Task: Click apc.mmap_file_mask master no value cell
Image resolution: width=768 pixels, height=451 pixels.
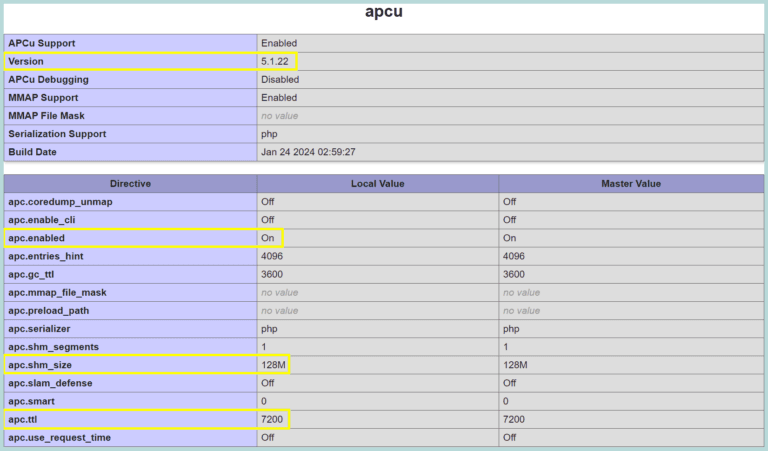Action: coord(631,292)
